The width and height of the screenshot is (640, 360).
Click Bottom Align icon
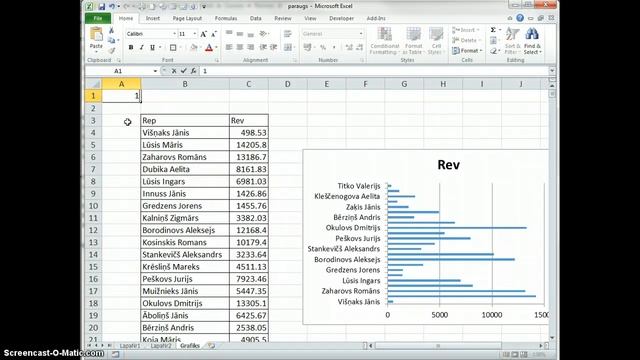click(251, 34)
